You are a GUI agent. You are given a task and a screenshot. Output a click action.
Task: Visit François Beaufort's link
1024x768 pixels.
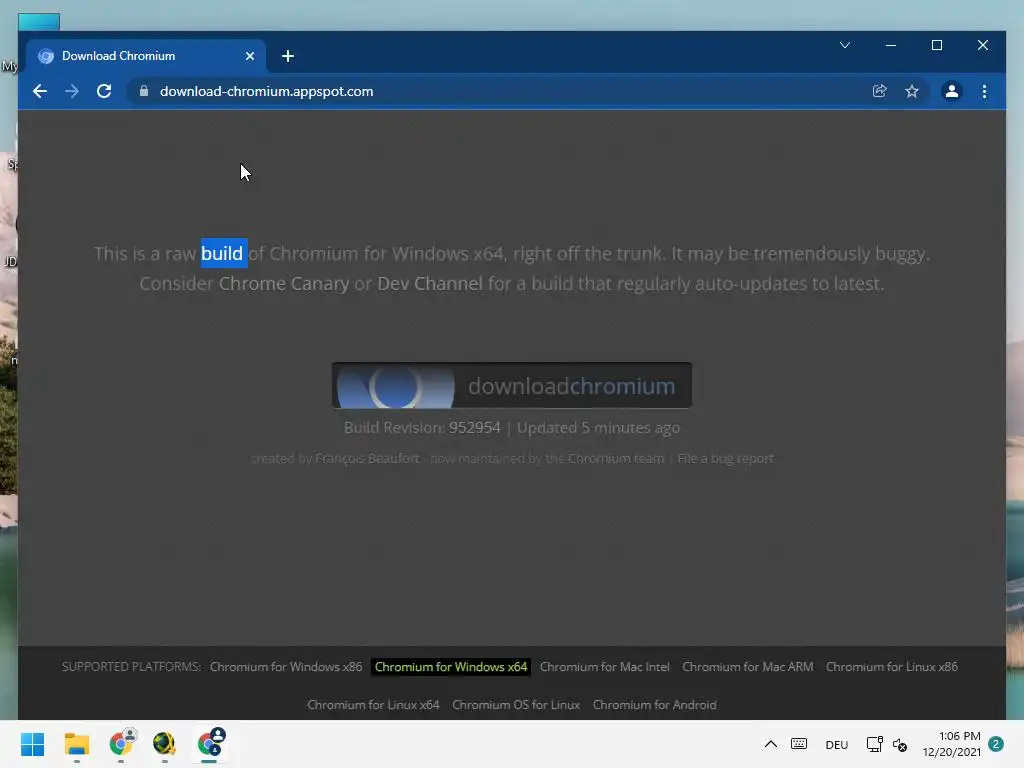click(x=367, y=458)
